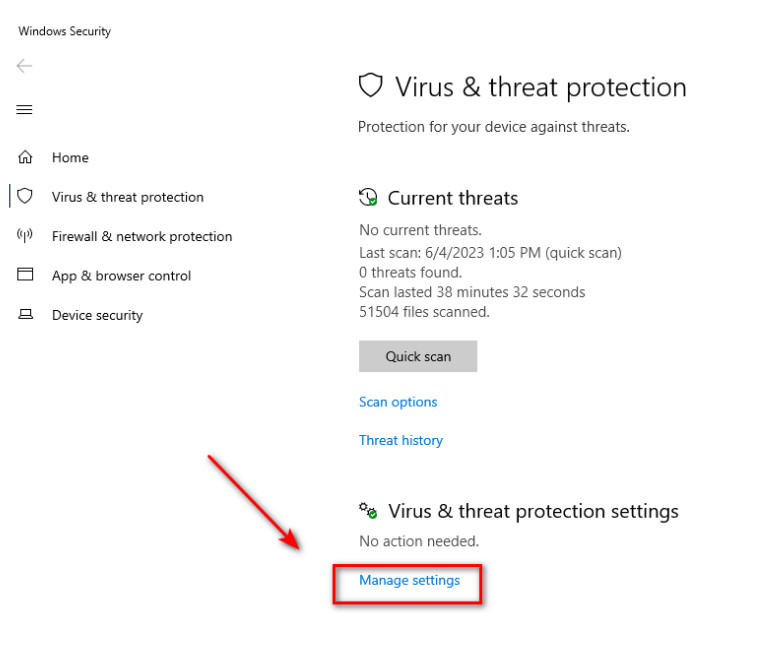The image size is (781, 651).
Task: Open the Scan options link
Action: click(398, 402)
